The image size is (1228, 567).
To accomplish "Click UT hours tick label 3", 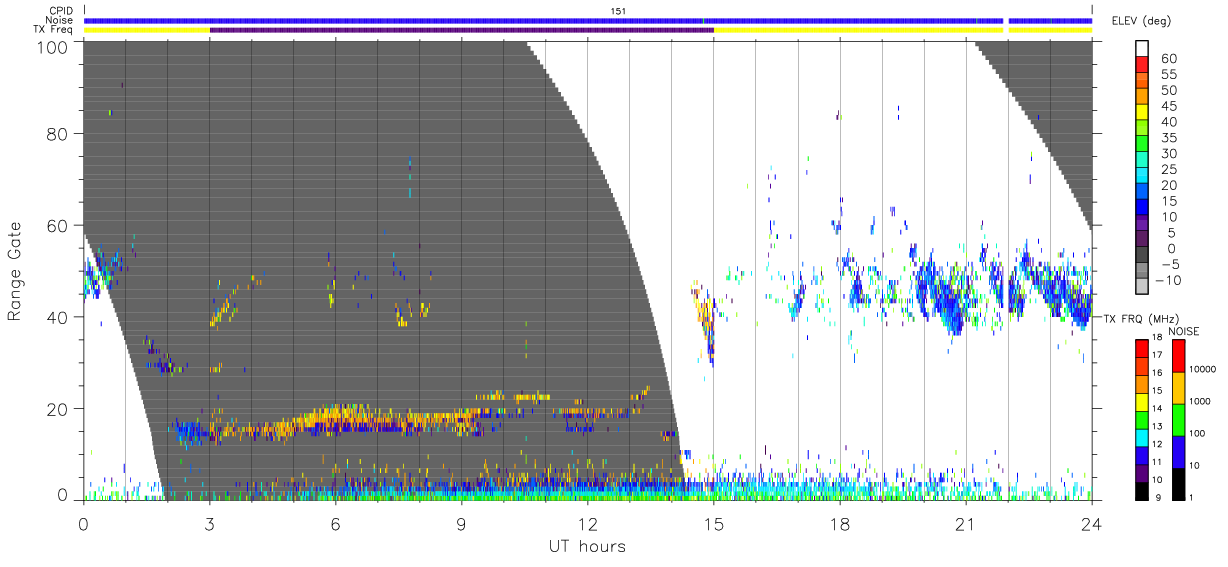I will click(210, 523).
